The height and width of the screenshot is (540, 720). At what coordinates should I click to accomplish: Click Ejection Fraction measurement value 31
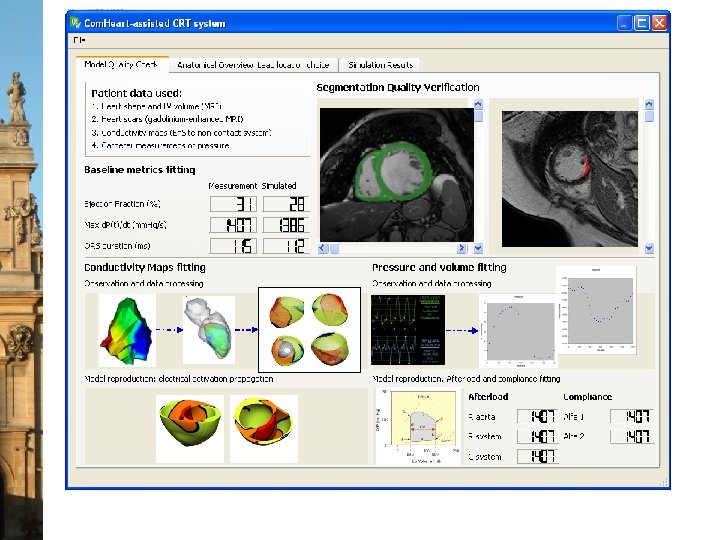(x=233, y=204)
